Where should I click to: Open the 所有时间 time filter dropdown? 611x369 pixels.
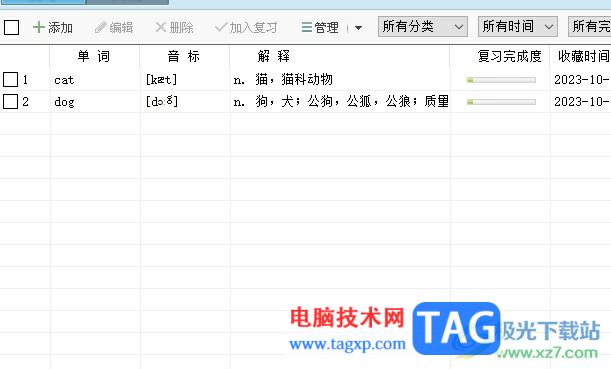point(517,26)
